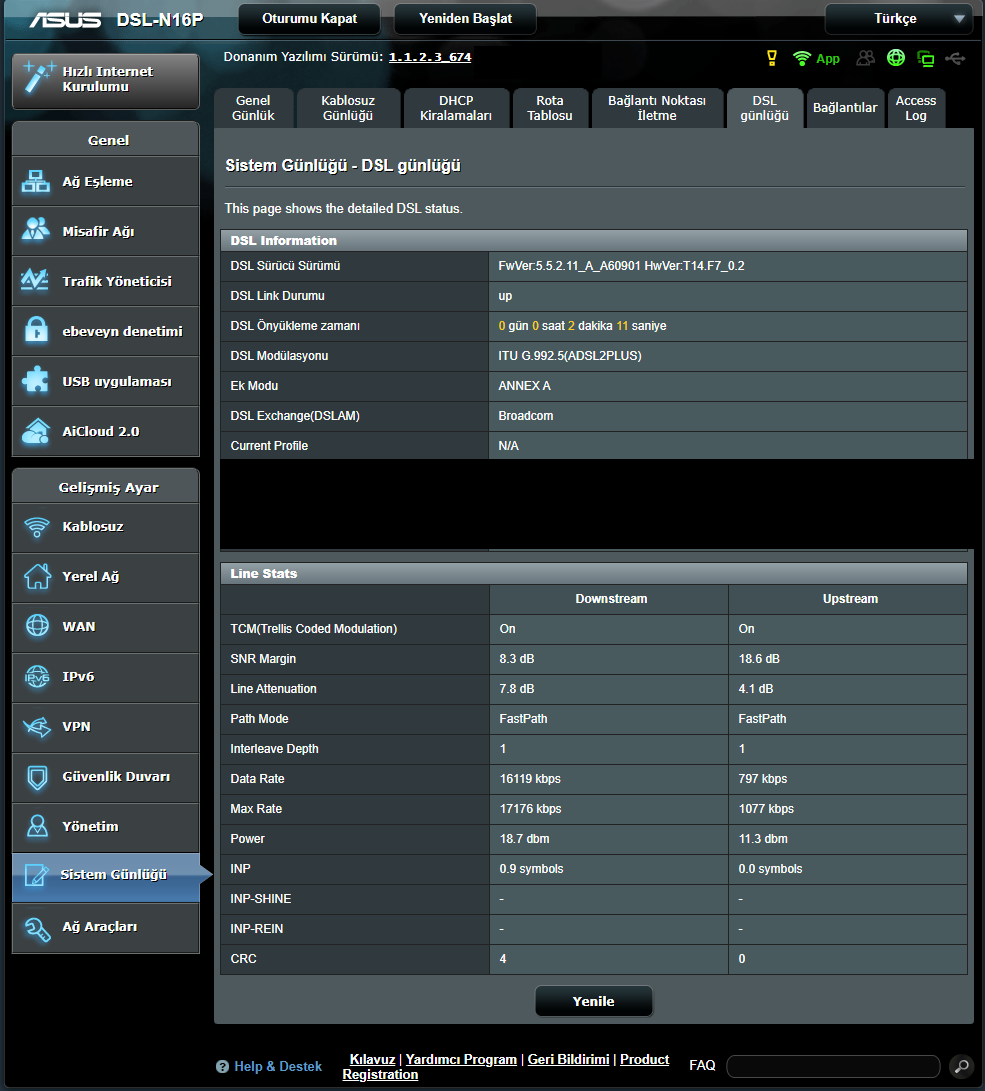Click the upstream SNR Margin 18.6 dB
This screenshot has height=1091, width=985.
click(x=759, y=659)
